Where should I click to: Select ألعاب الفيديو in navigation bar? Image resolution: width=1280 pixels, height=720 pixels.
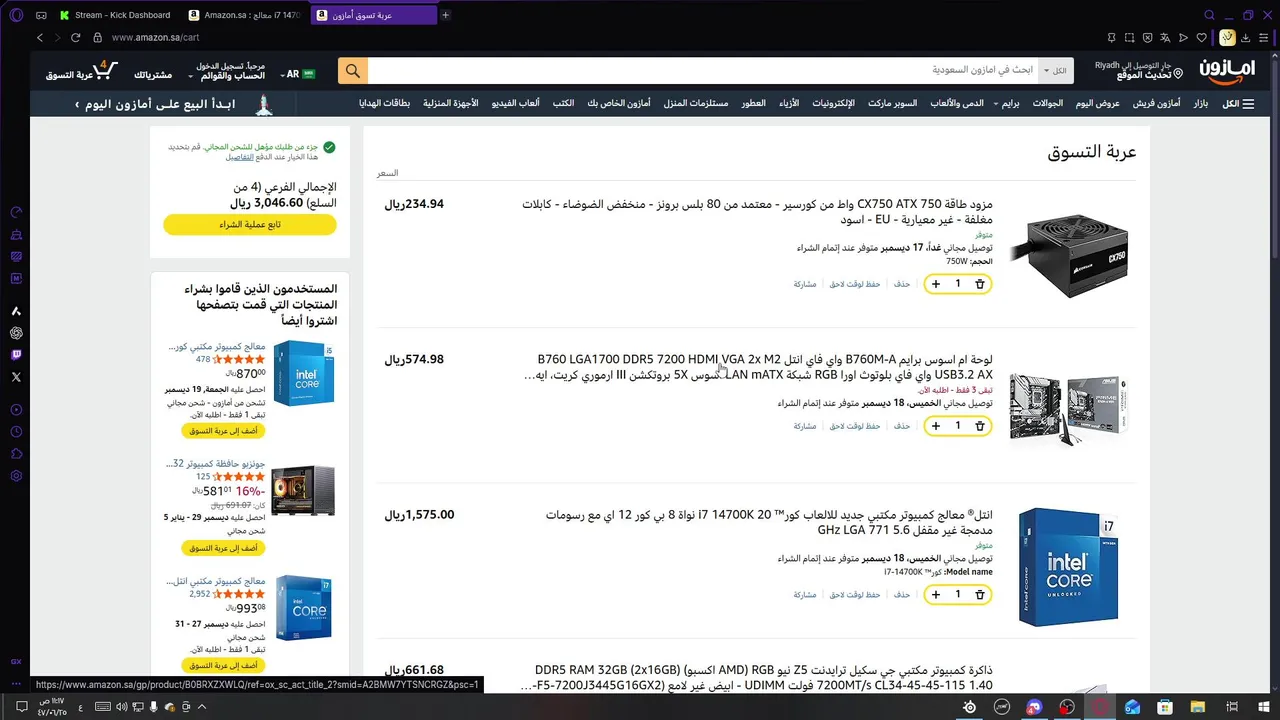coord(515,104)
